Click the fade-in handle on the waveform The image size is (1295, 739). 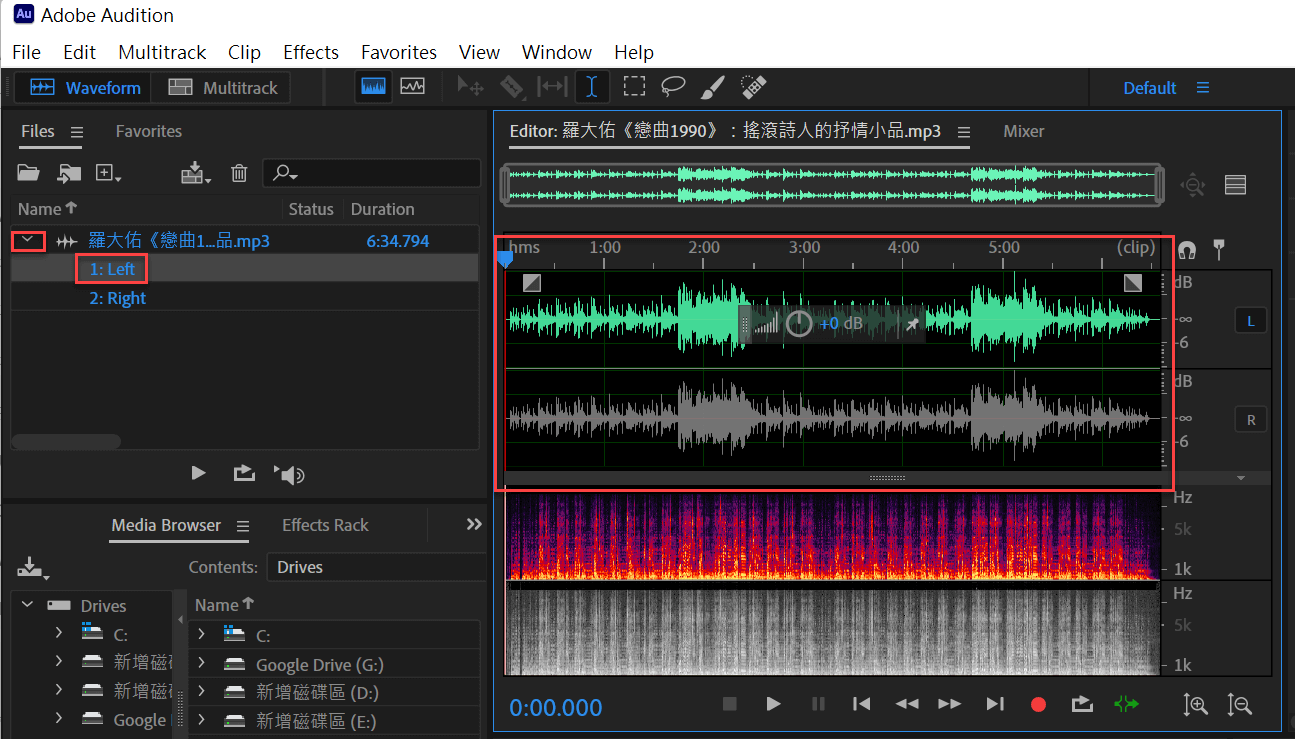tap(532, 283)
